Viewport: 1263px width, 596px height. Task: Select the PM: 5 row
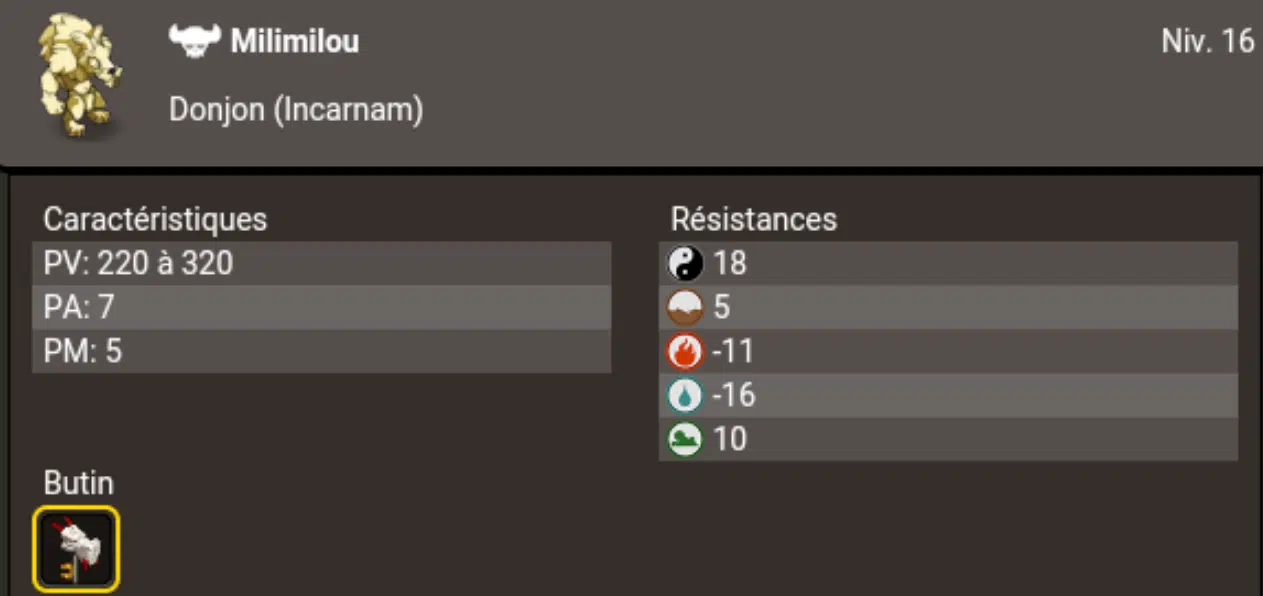[x=321, y=352]
